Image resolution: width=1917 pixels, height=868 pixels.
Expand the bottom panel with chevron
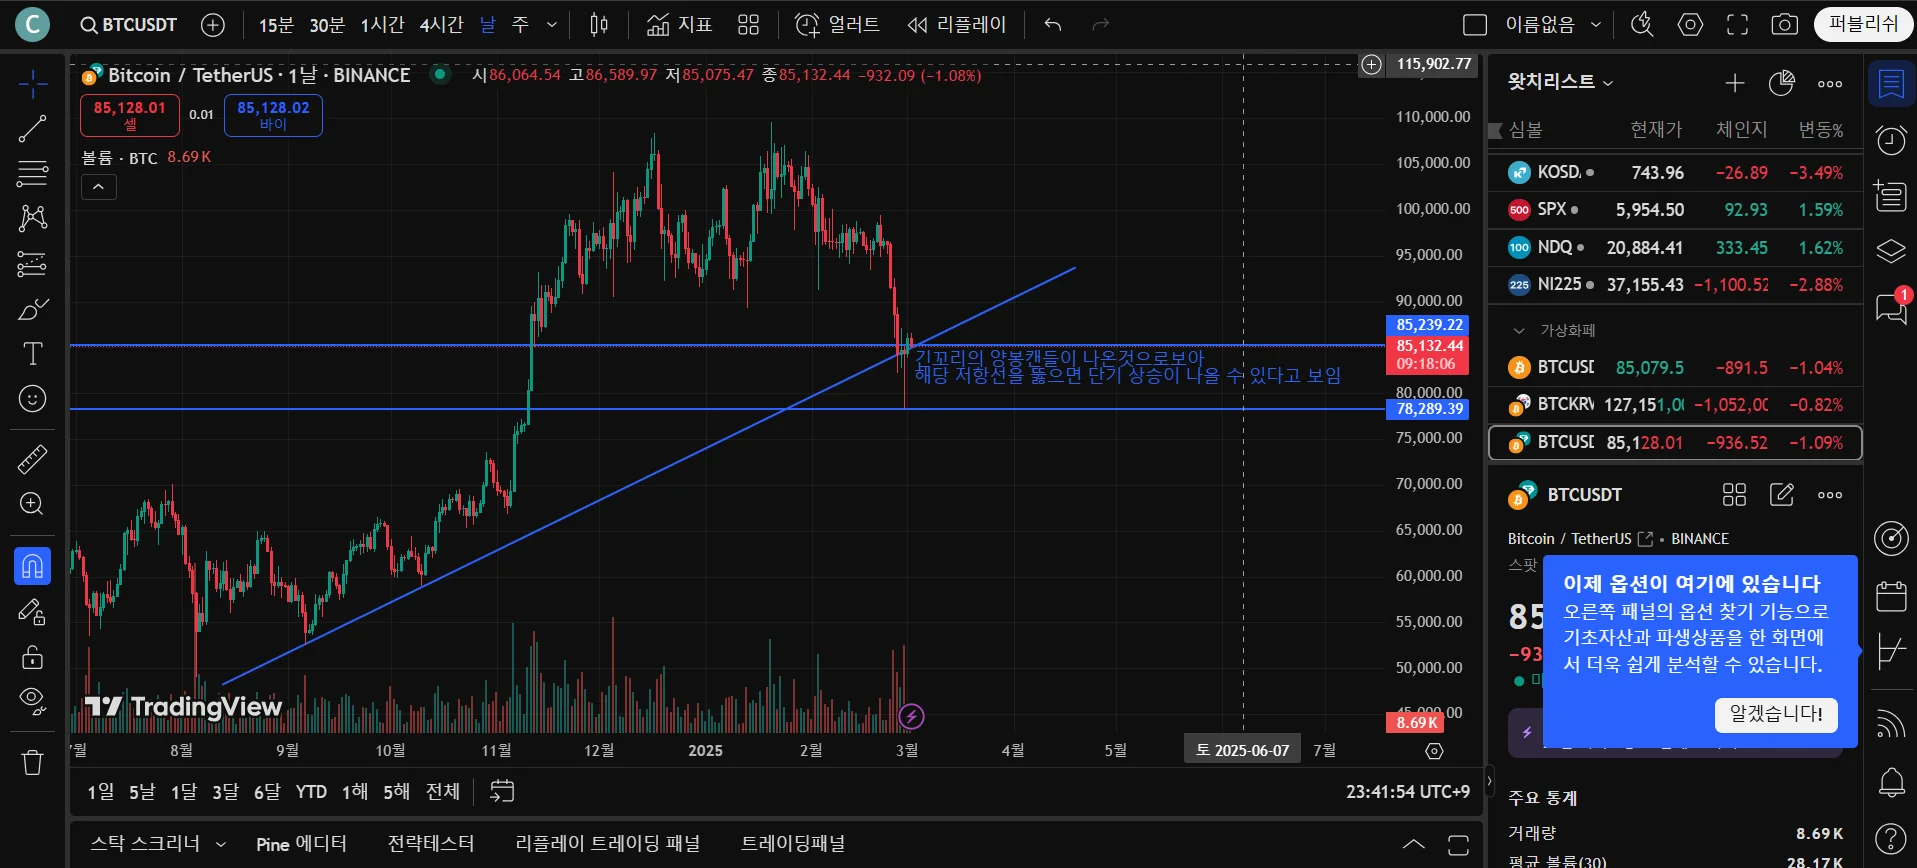pos(1413,845)
